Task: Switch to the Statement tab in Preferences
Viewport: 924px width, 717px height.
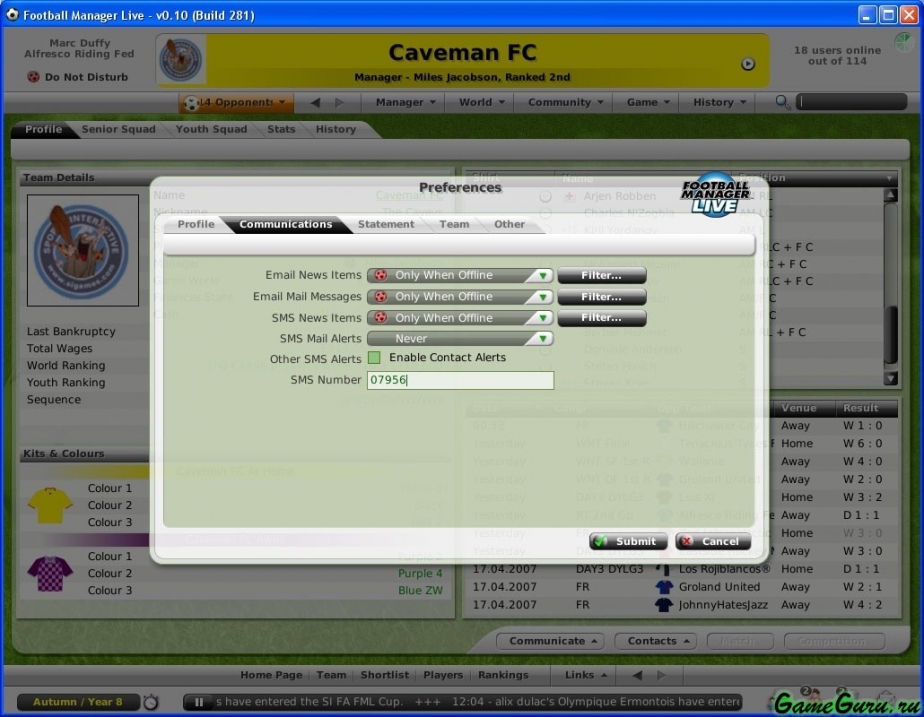Action: pyautogui.click(x=386, y=224)
